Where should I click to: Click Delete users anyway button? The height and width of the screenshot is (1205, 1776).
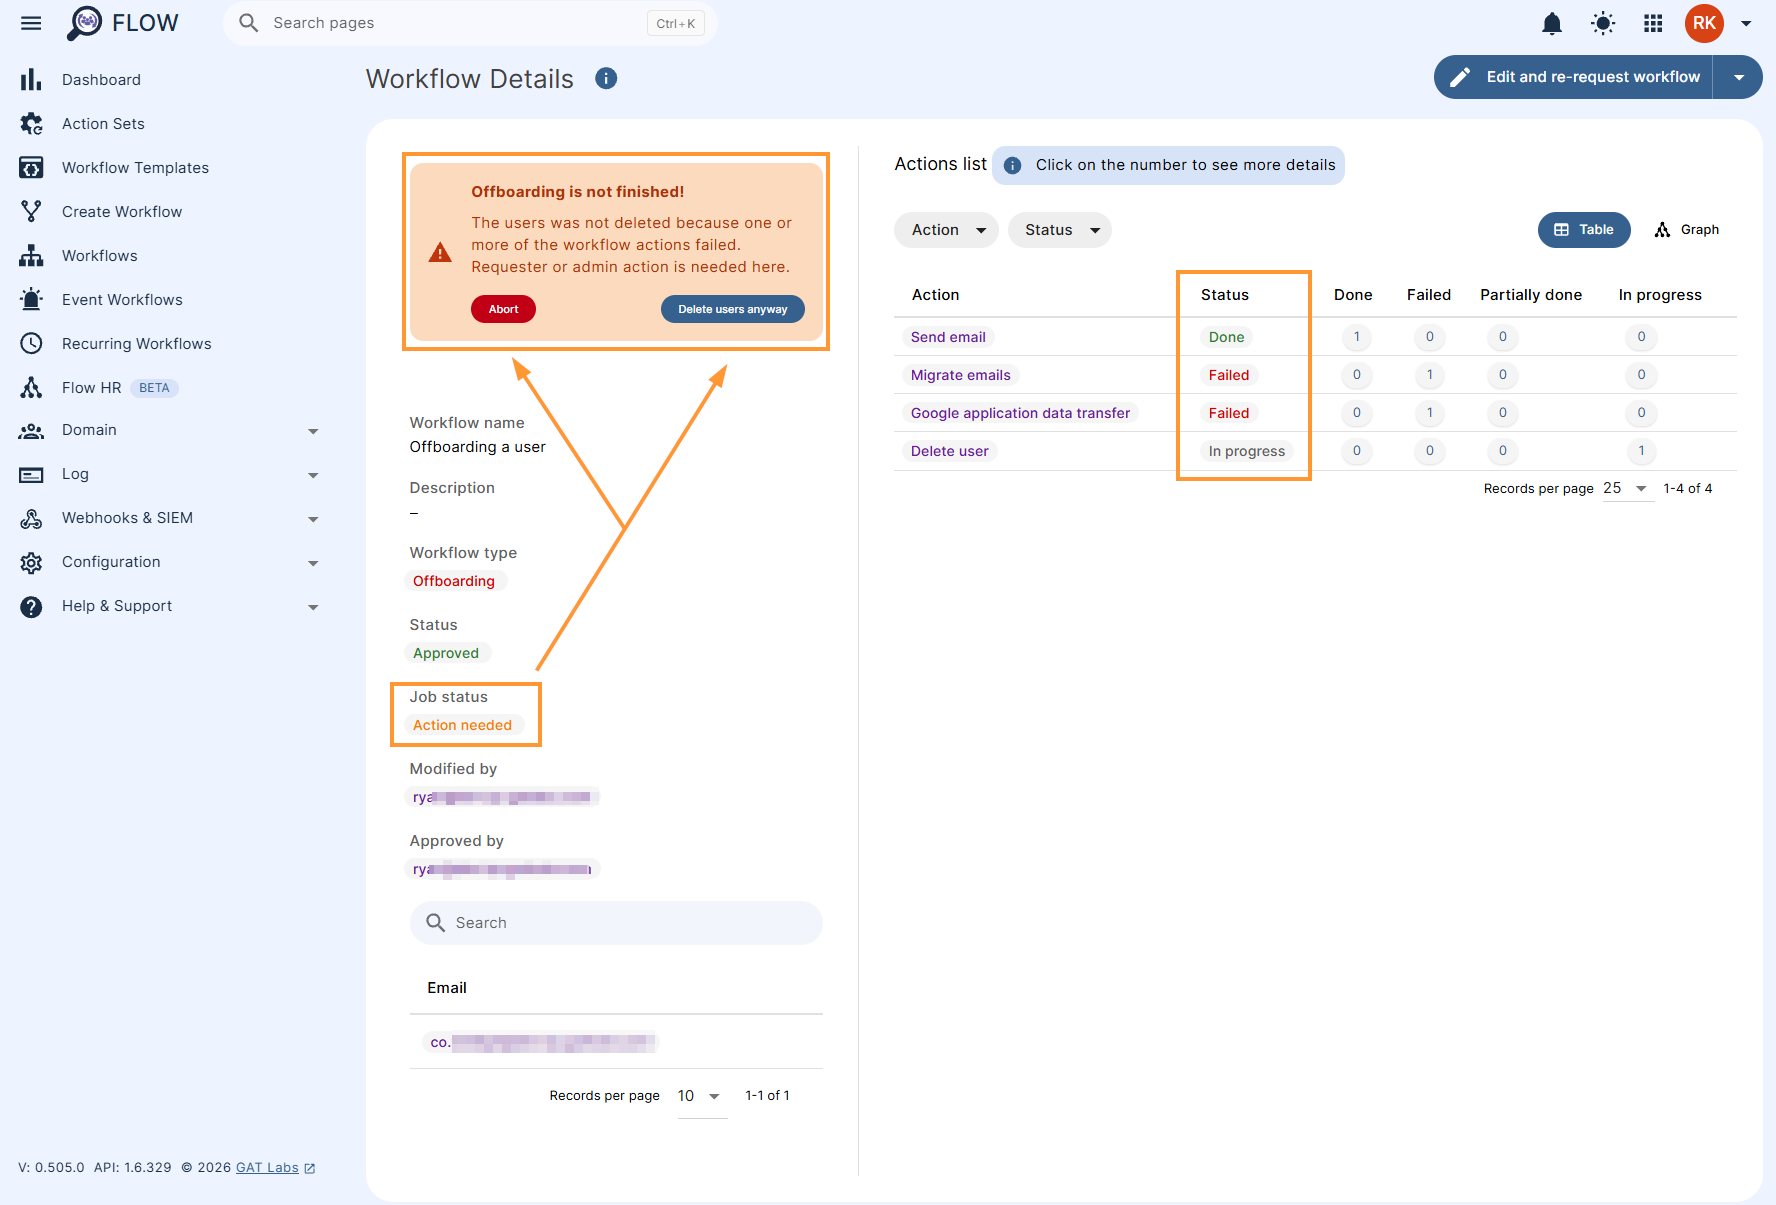(733, 309)
